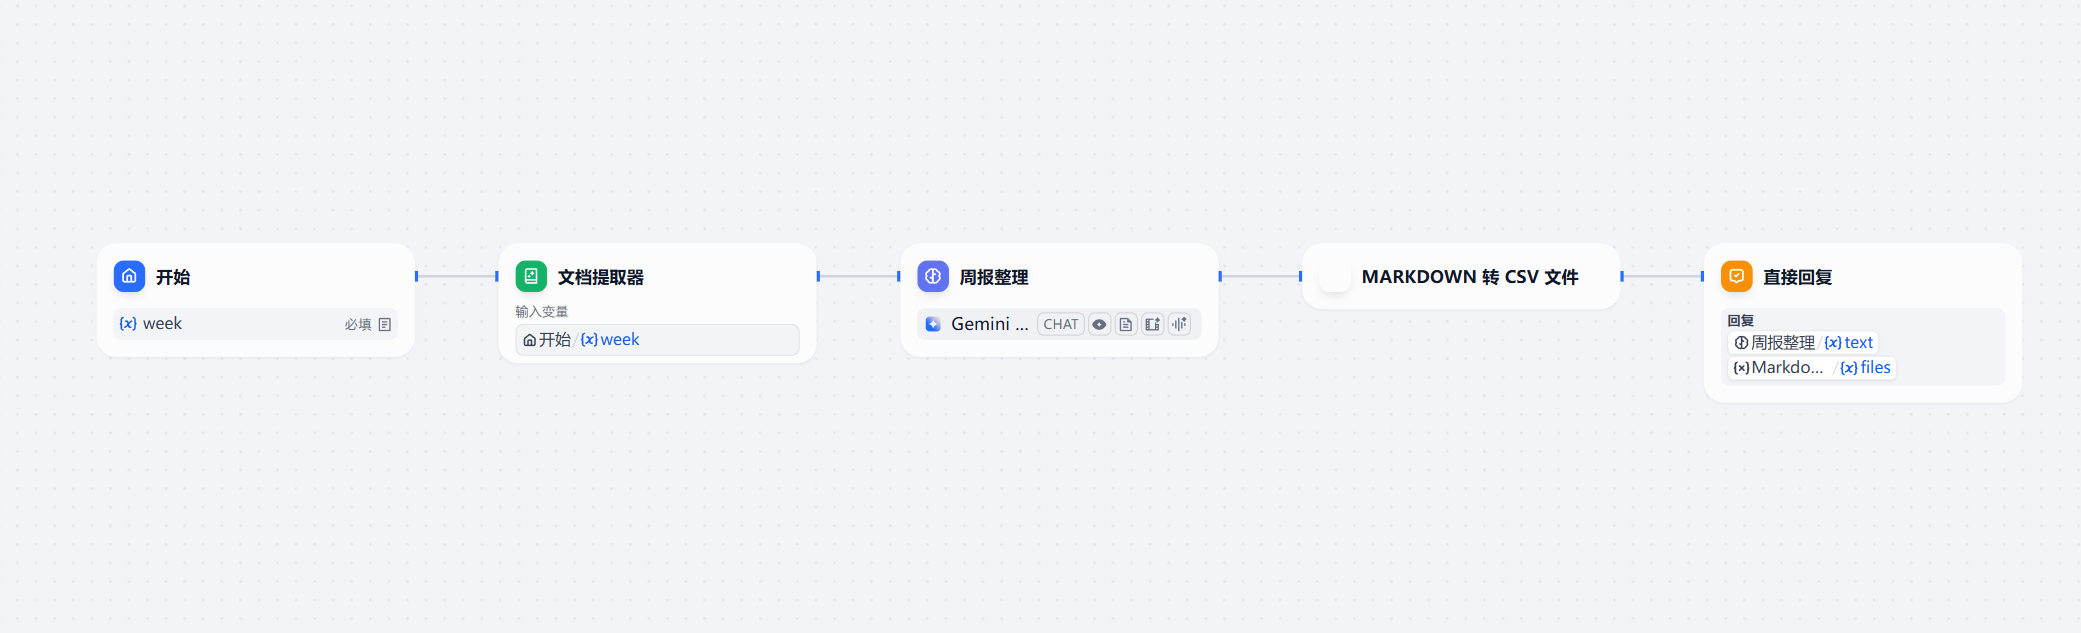Click the output handle of 开始 node
Viewport: 2081px width, 633px height.
click(x=416, y=276)
